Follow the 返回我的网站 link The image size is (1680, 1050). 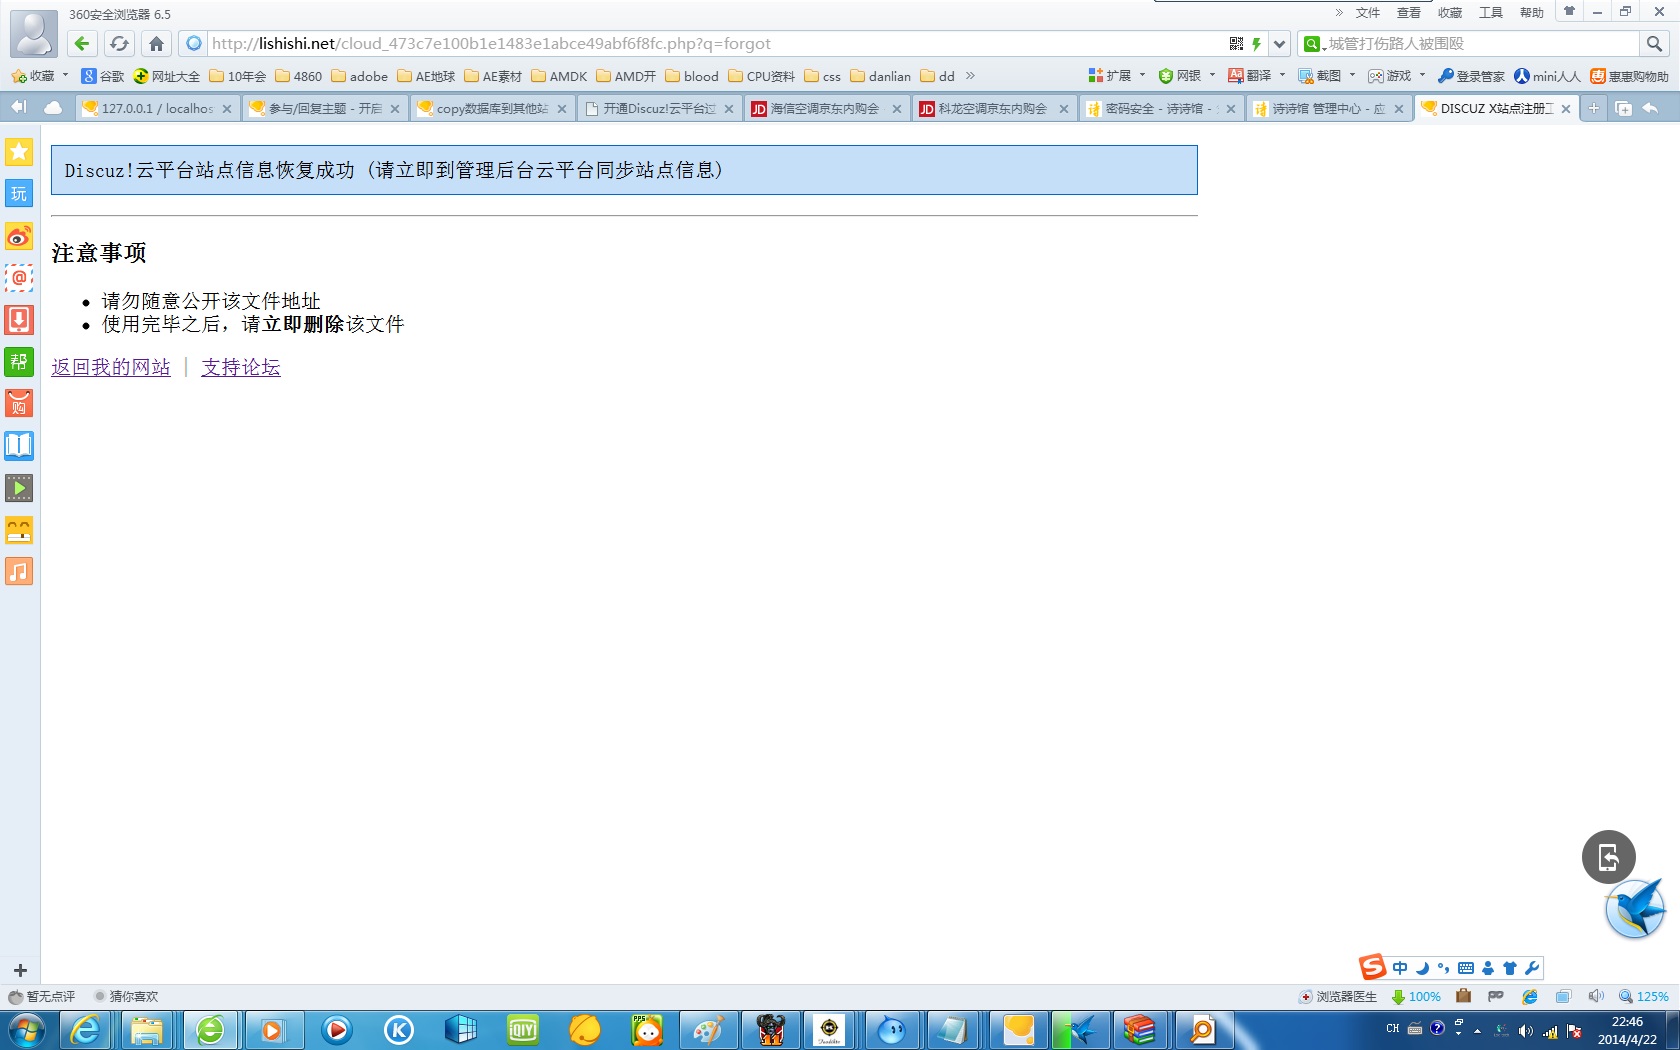click(111, 367)
